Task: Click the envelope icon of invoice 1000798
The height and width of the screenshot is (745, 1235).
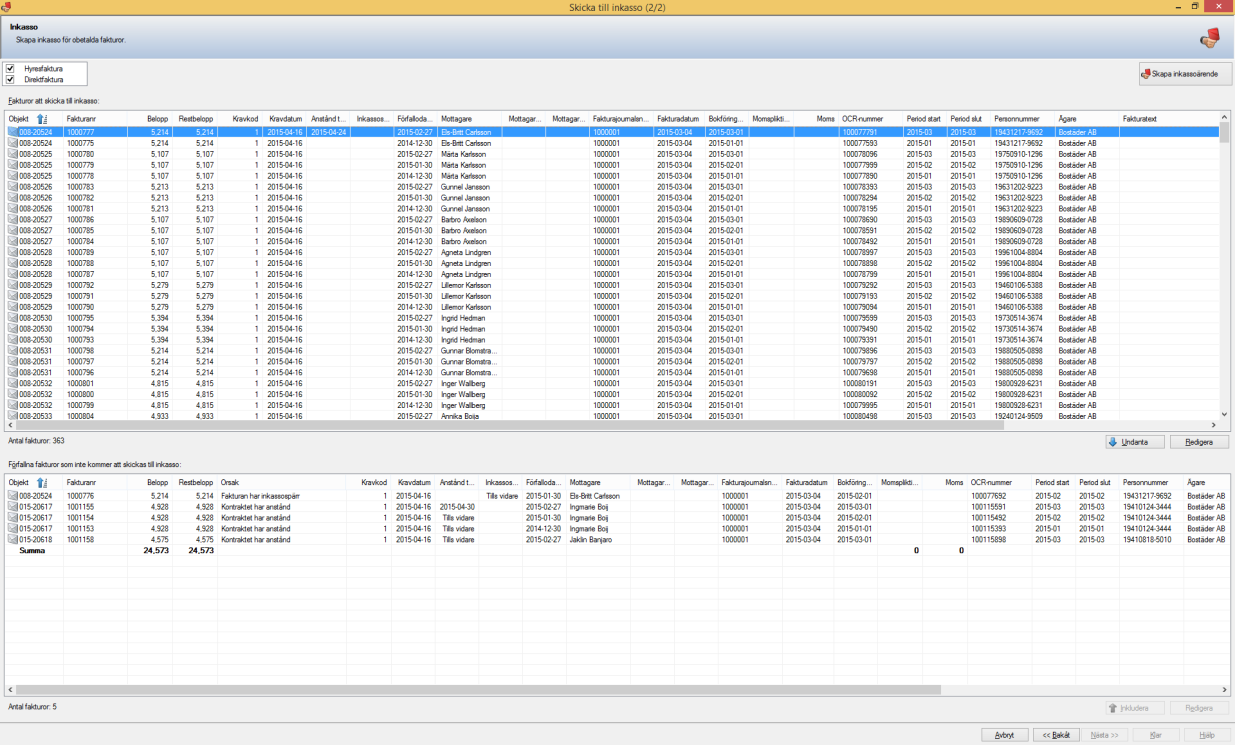Action: 13,350
